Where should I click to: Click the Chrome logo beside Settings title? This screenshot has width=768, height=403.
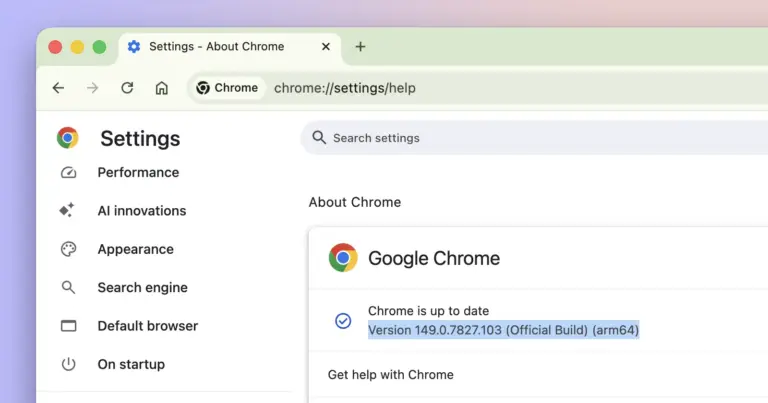point(68,138)
